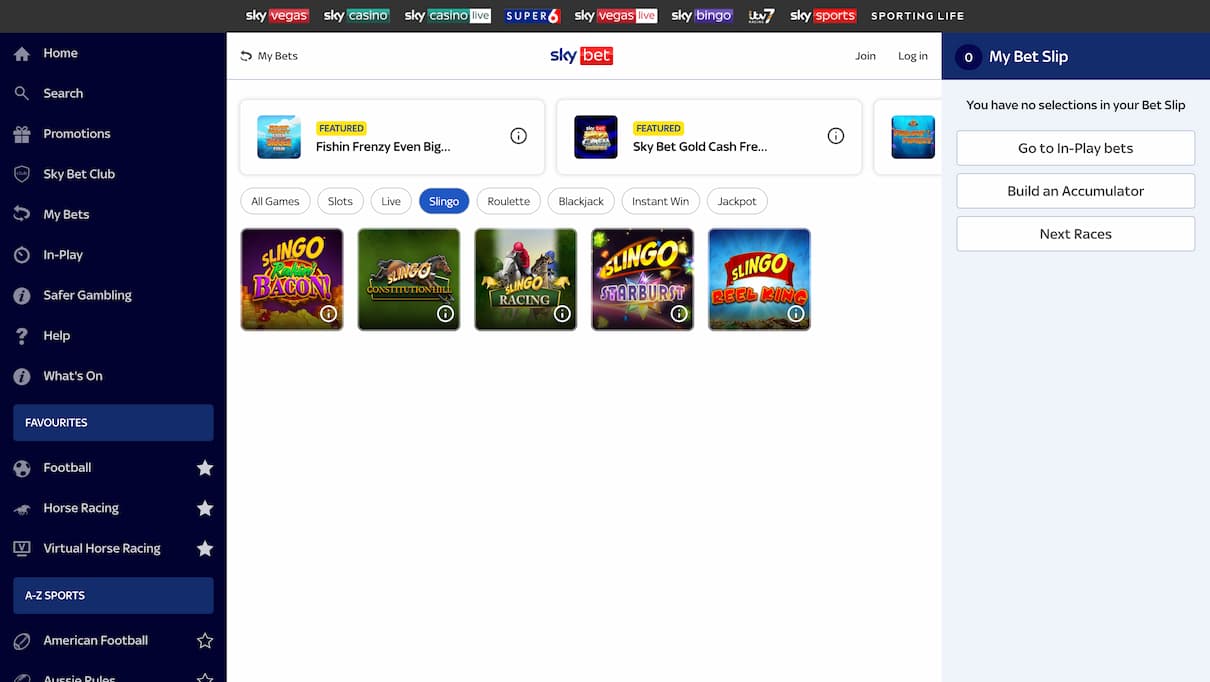The height and width of the screenshot is (682, 1210).
Task: Select the Jackpot filter
Action: [x=737, y=201]
